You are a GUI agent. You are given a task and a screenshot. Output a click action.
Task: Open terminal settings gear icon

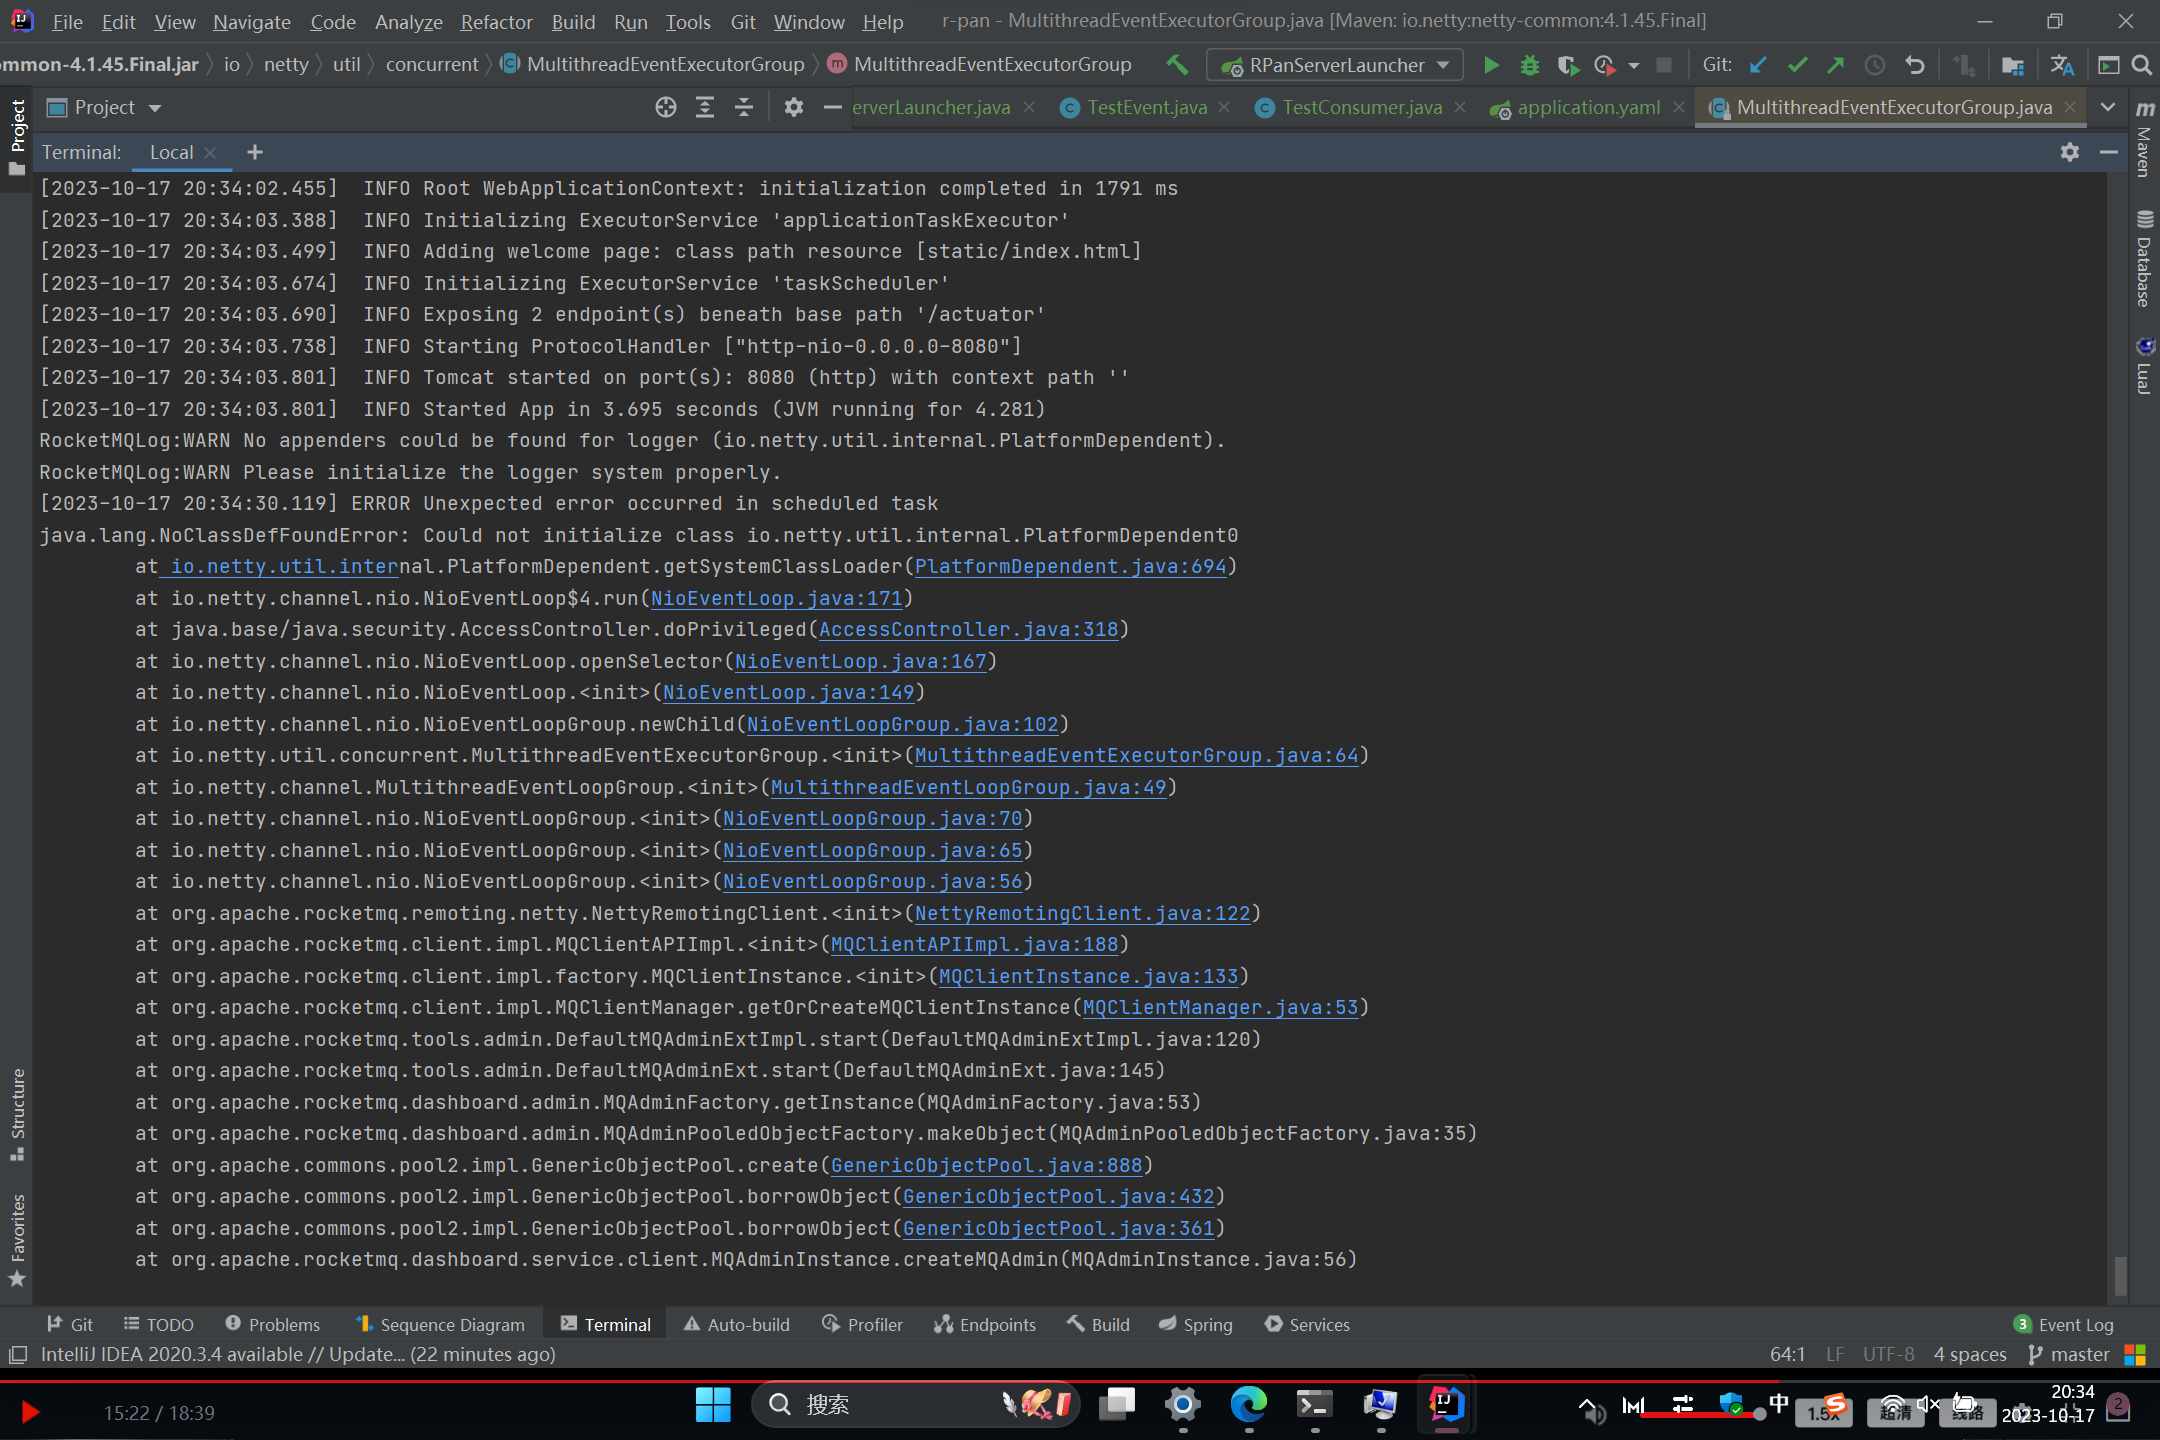[x=2069, y=152]
